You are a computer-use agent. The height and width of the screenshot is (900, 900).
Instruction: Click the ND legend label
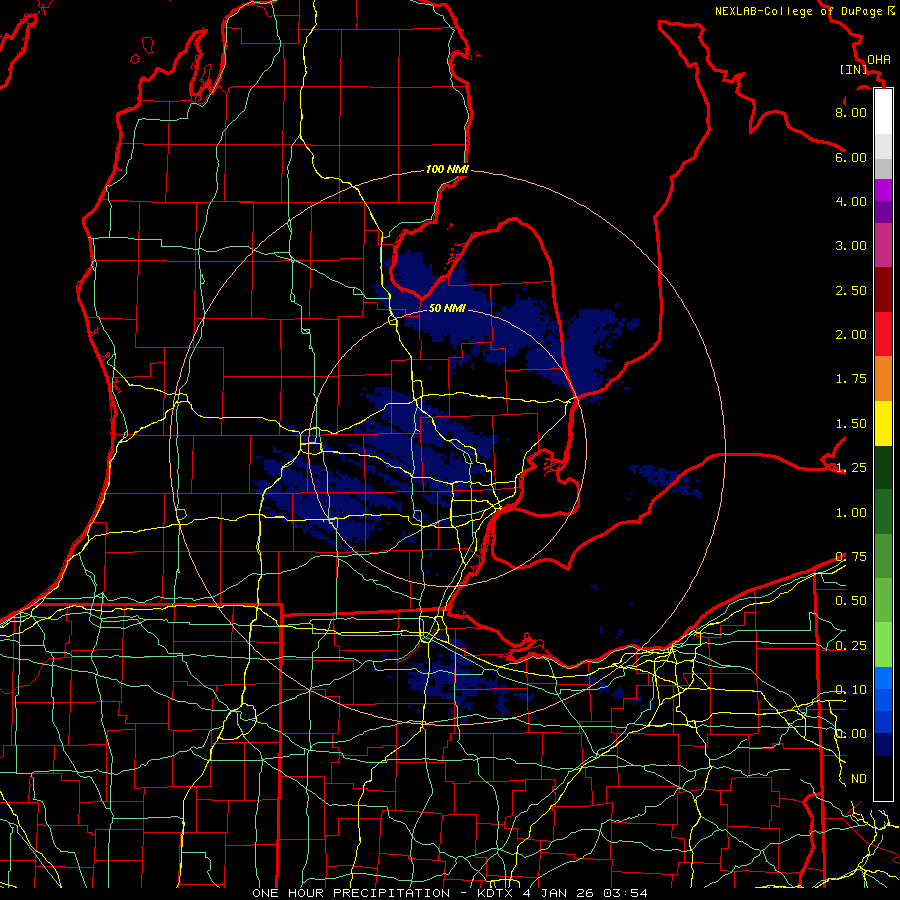tap(859, 779)
